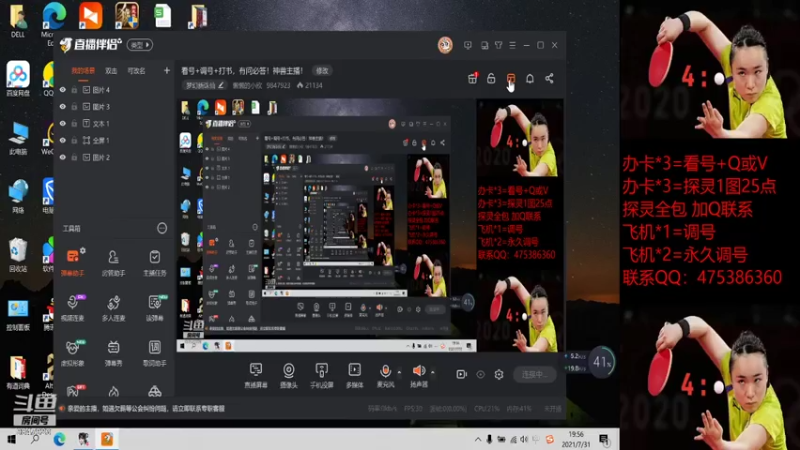Open the 多人连麦 tool
800x450 pixels.
pos(113,307)
